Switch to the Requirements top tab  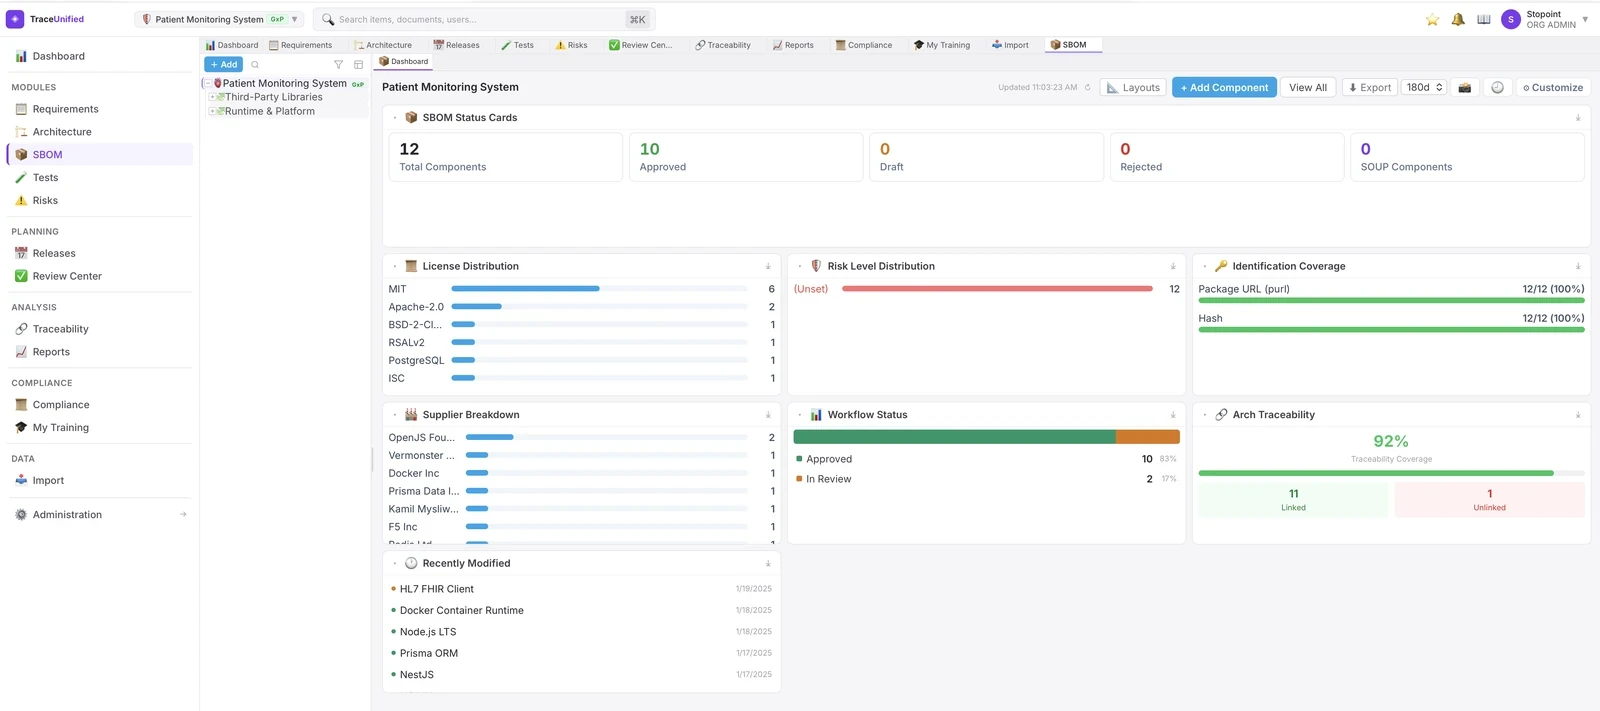[x=300, y=45]
